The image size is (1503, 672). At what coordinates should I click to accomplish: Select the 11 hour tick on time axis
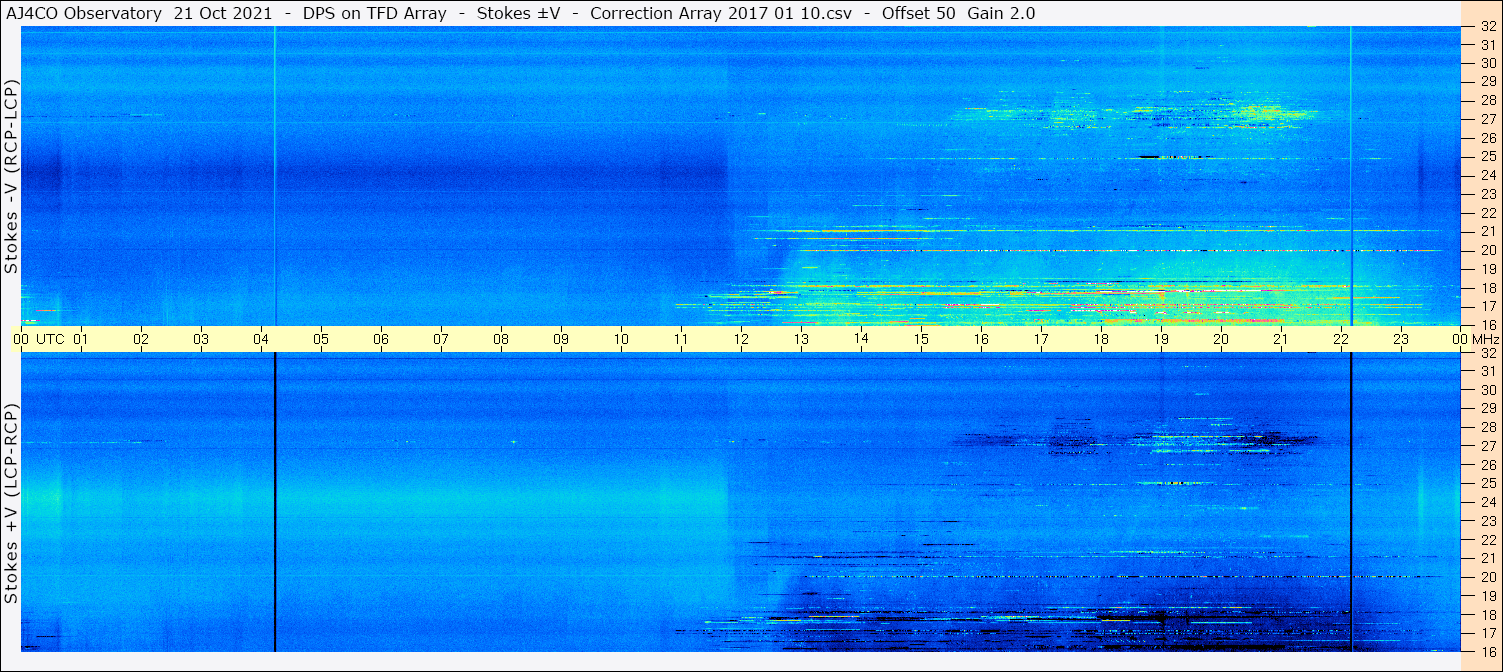tap(681, 340)
